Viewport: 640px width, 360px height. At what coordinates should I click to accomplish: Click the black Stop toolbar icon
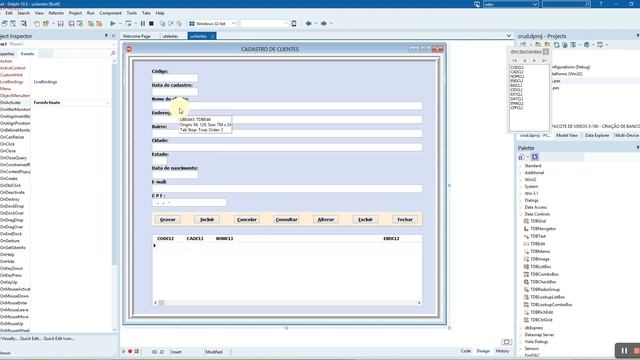(151, 24)
